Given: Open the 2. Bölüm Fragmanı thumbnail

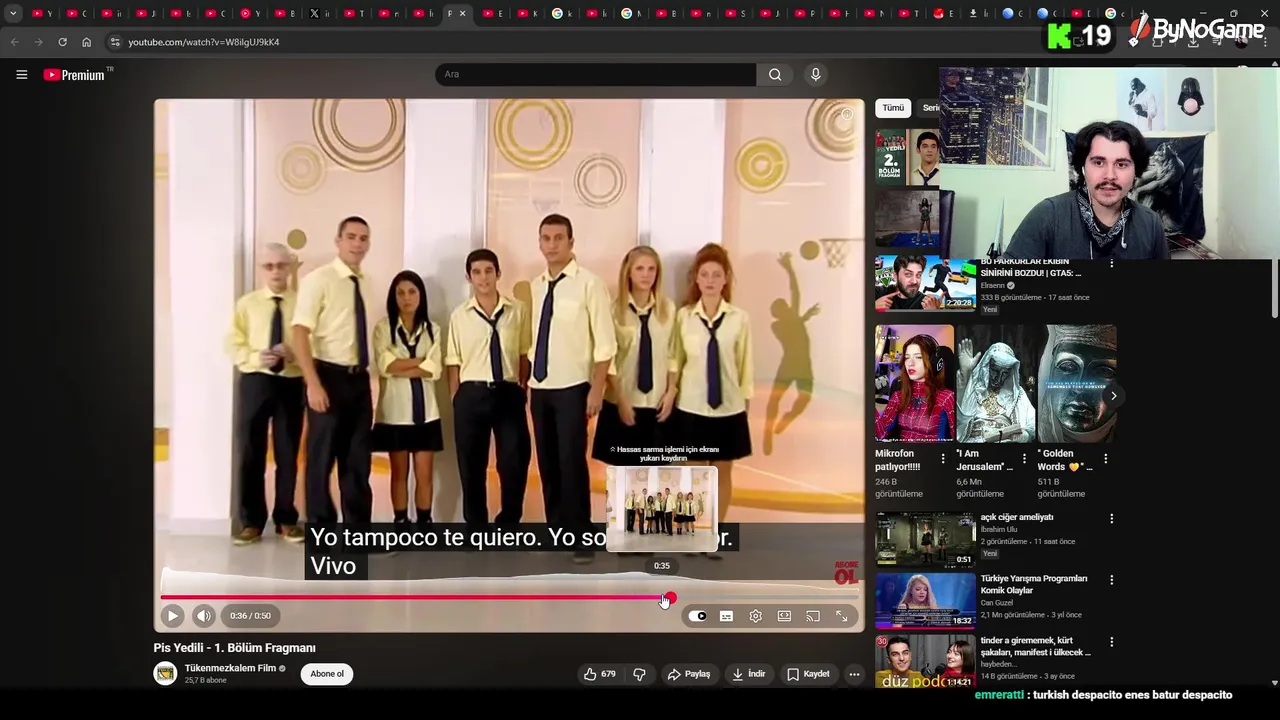Looking at the screenshot, I should pos(908,157).
